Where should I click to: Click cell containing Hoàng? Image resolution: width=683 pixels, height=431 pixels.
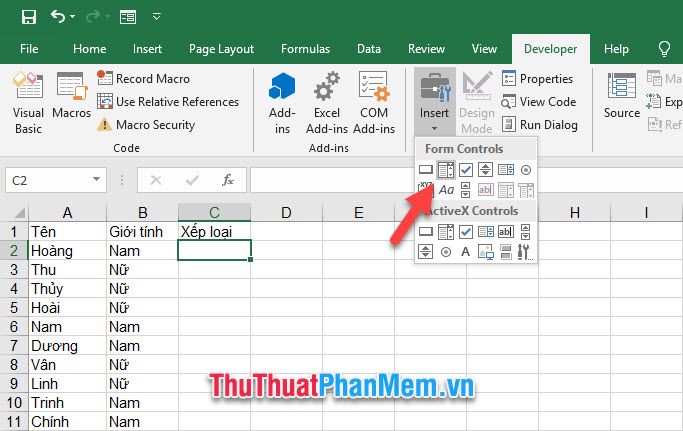coord(67,251)
